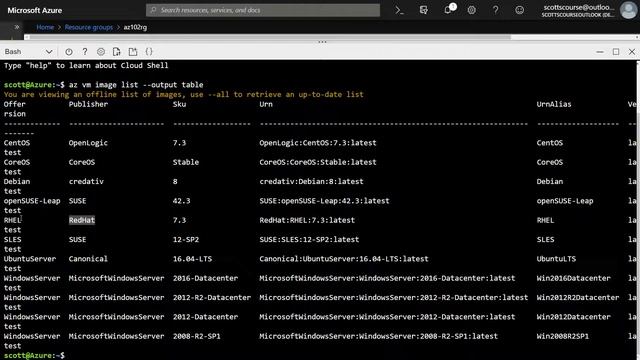Restart Cloud Shell using the power icon
Screen dimensions: 640x360
(69, 51)
